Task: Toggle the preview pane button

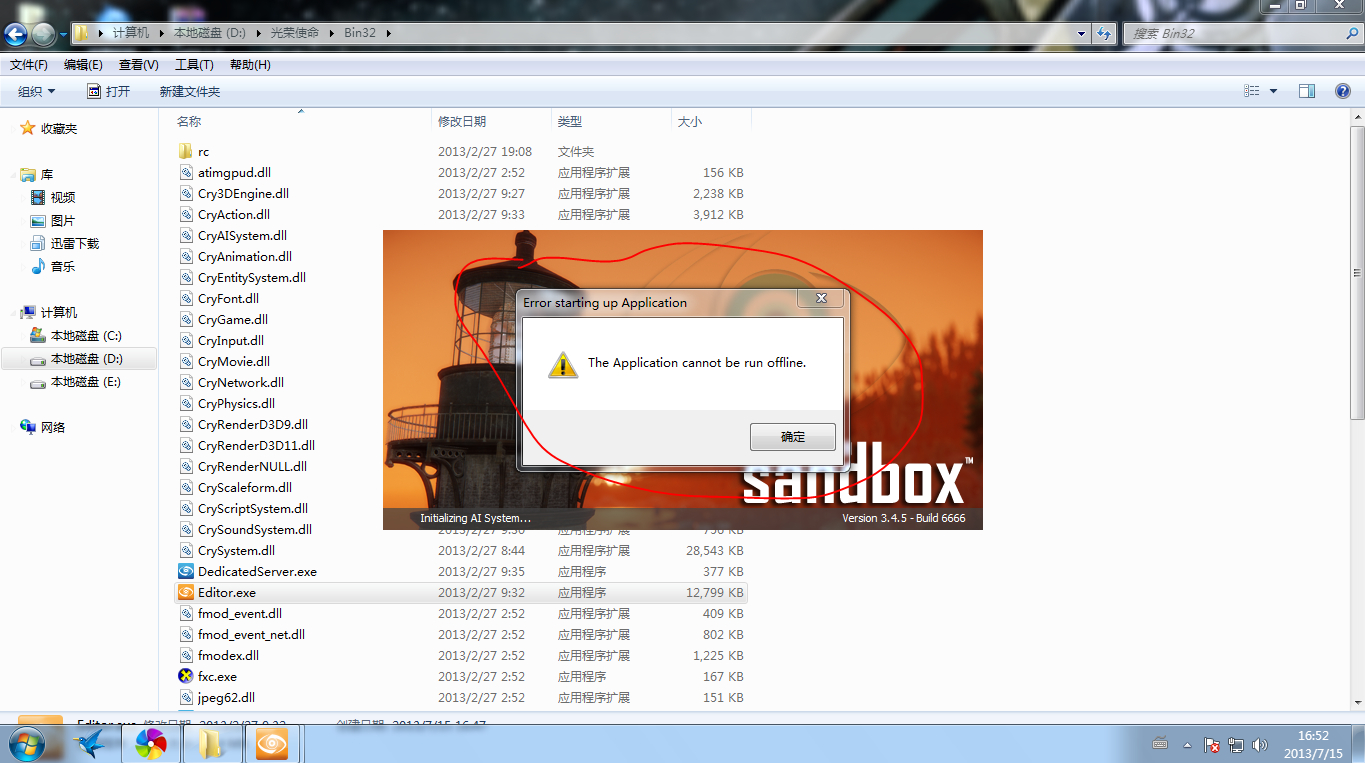Action: pyautogui.click(x=1307, y=91)
